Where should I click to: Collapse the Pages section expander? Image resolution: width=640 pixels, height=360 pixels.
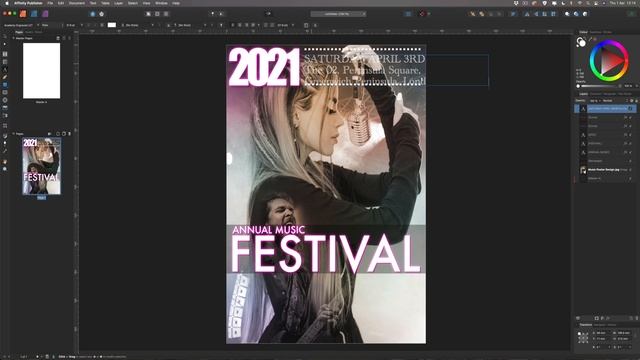(13, 133)
